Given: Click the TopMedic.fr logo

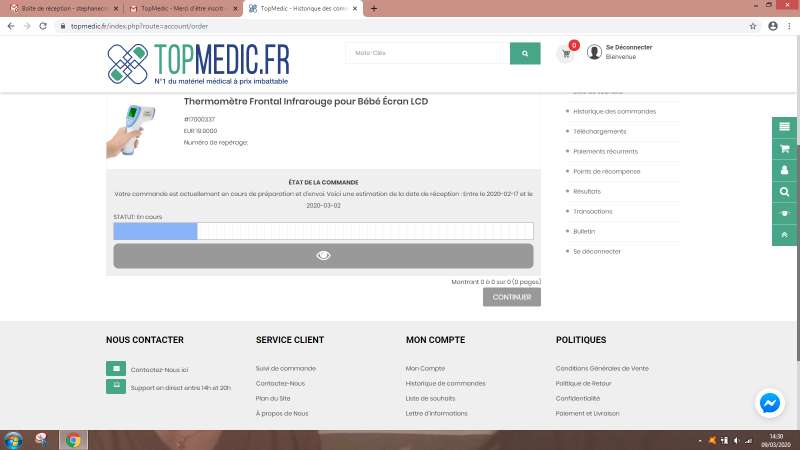Looking at the screenshot, I should coord(198,64).
